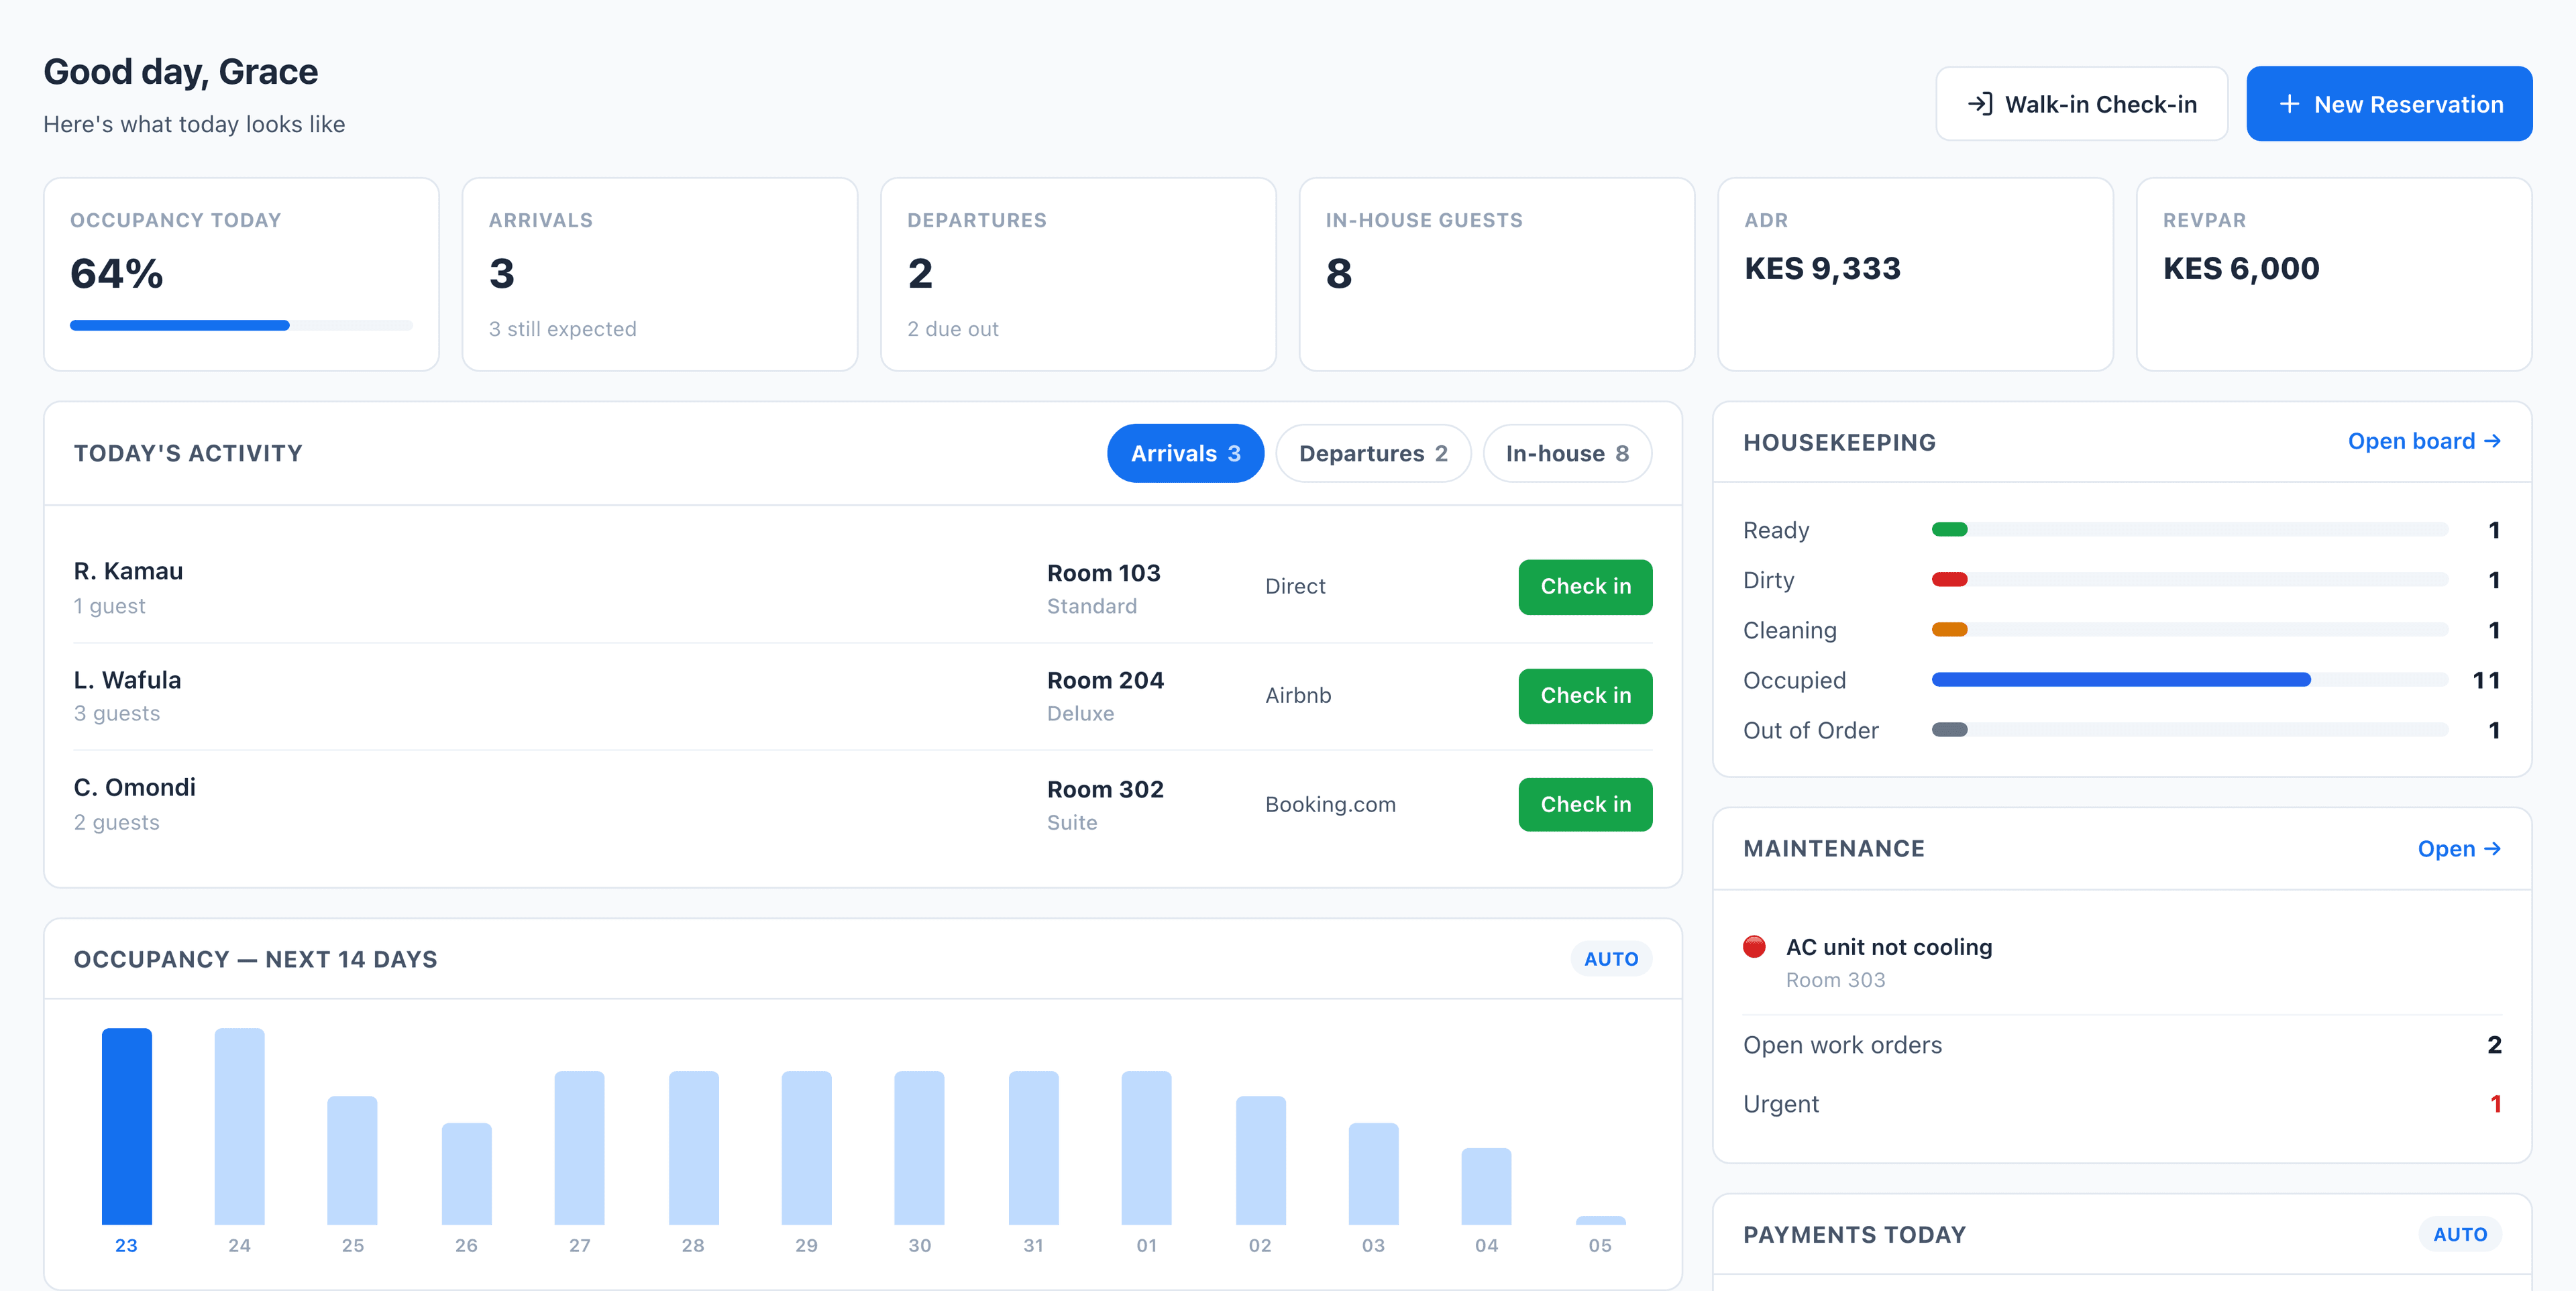Click the date label 28 under chart
The height and width of the screenshot is (1291, 2576).
693,1246
